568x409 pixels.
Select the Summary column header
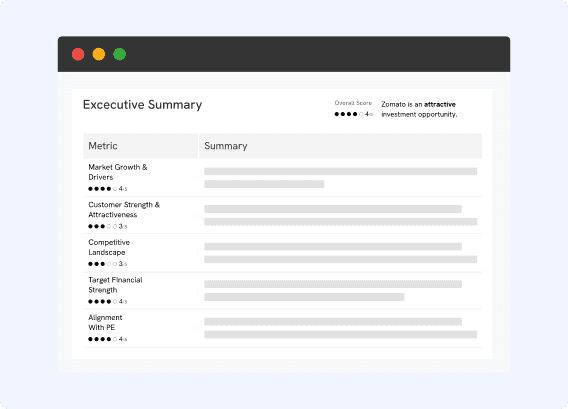coord(341,146)
